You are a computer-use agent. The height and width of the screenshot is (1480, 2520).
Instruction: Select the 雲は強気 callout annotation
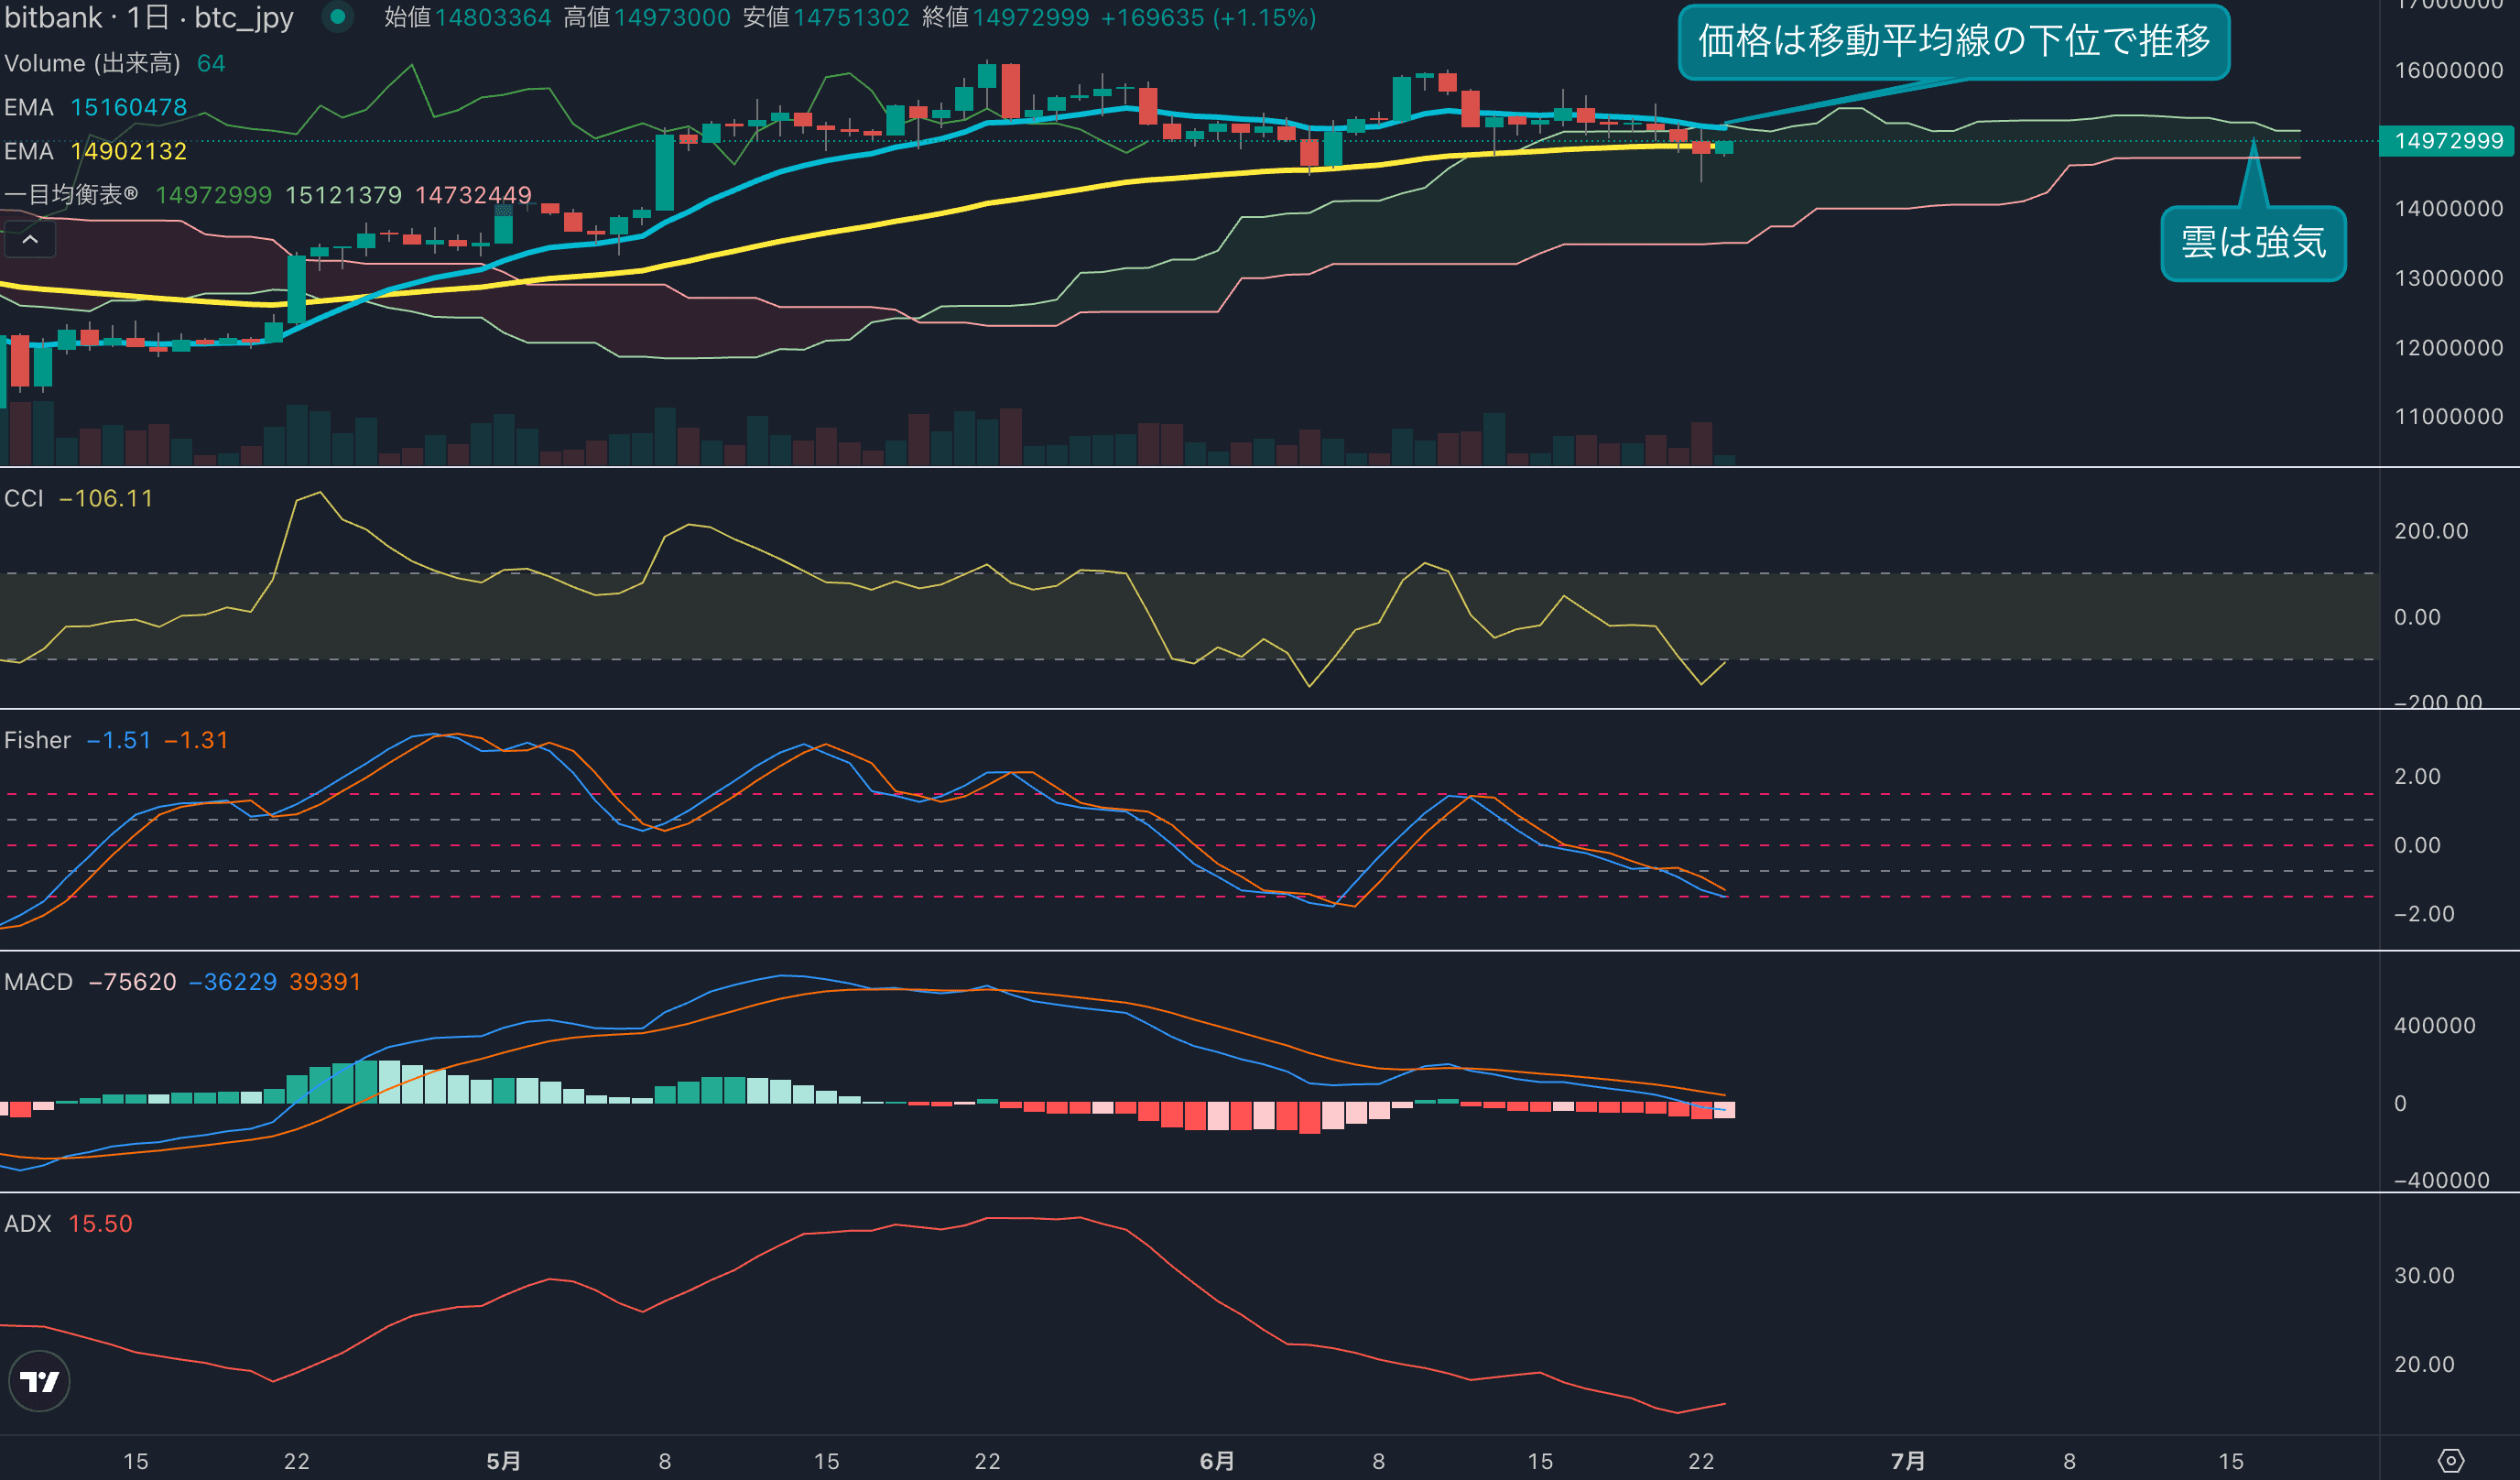point(2253,243)
